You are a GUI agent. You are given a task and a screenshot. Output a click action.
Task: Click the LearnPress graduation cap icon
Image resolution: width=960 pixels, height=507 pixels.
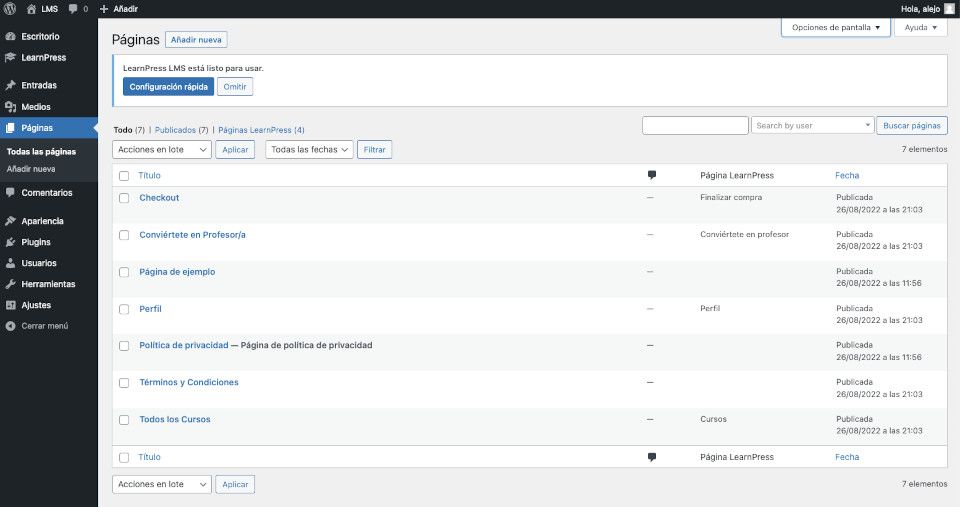(x=10, y=57)
